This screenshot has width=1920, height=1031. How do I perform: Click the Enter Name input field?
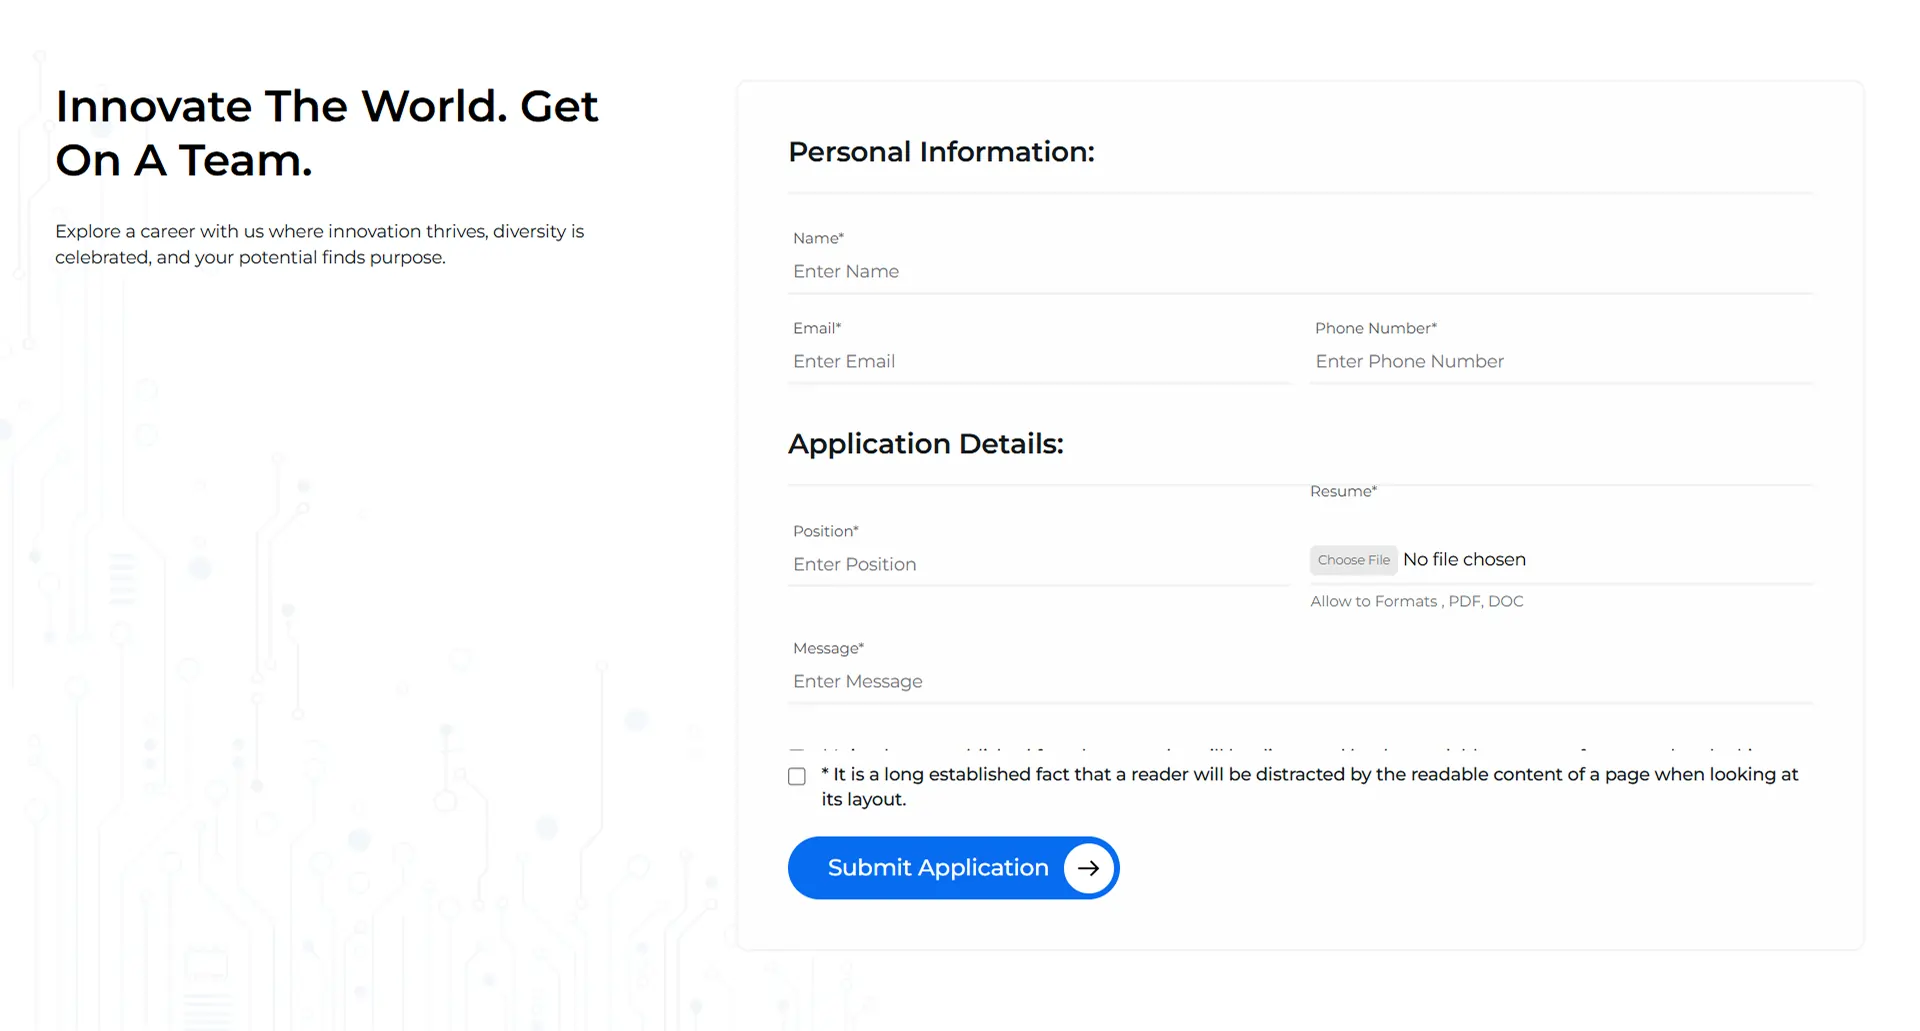[1000, 271]
